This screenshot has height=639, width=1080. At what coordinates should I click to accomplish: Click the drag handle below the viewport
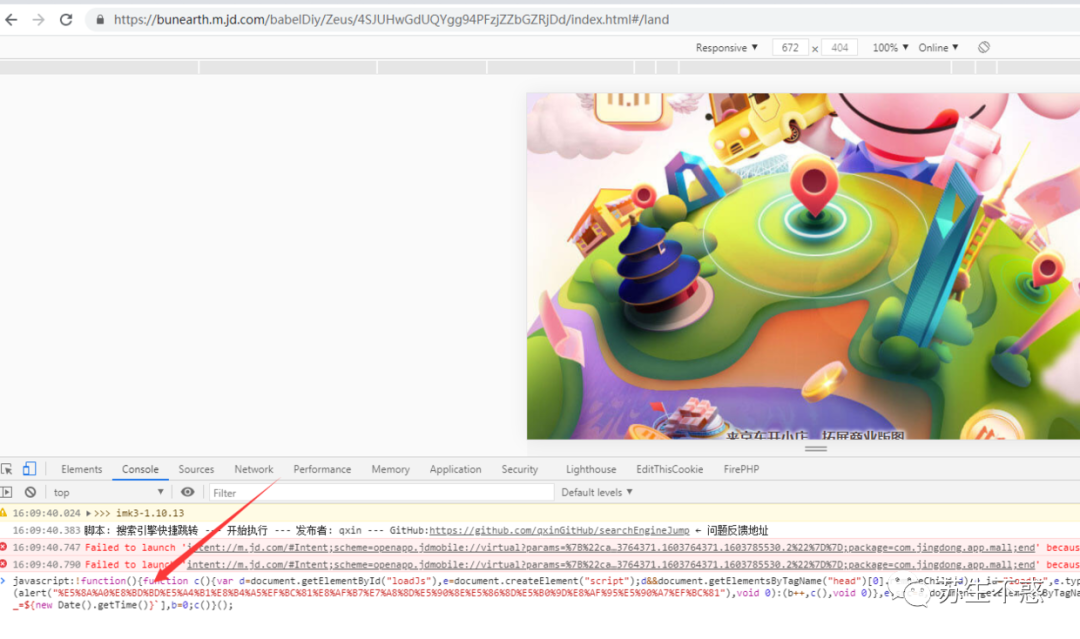816,448
